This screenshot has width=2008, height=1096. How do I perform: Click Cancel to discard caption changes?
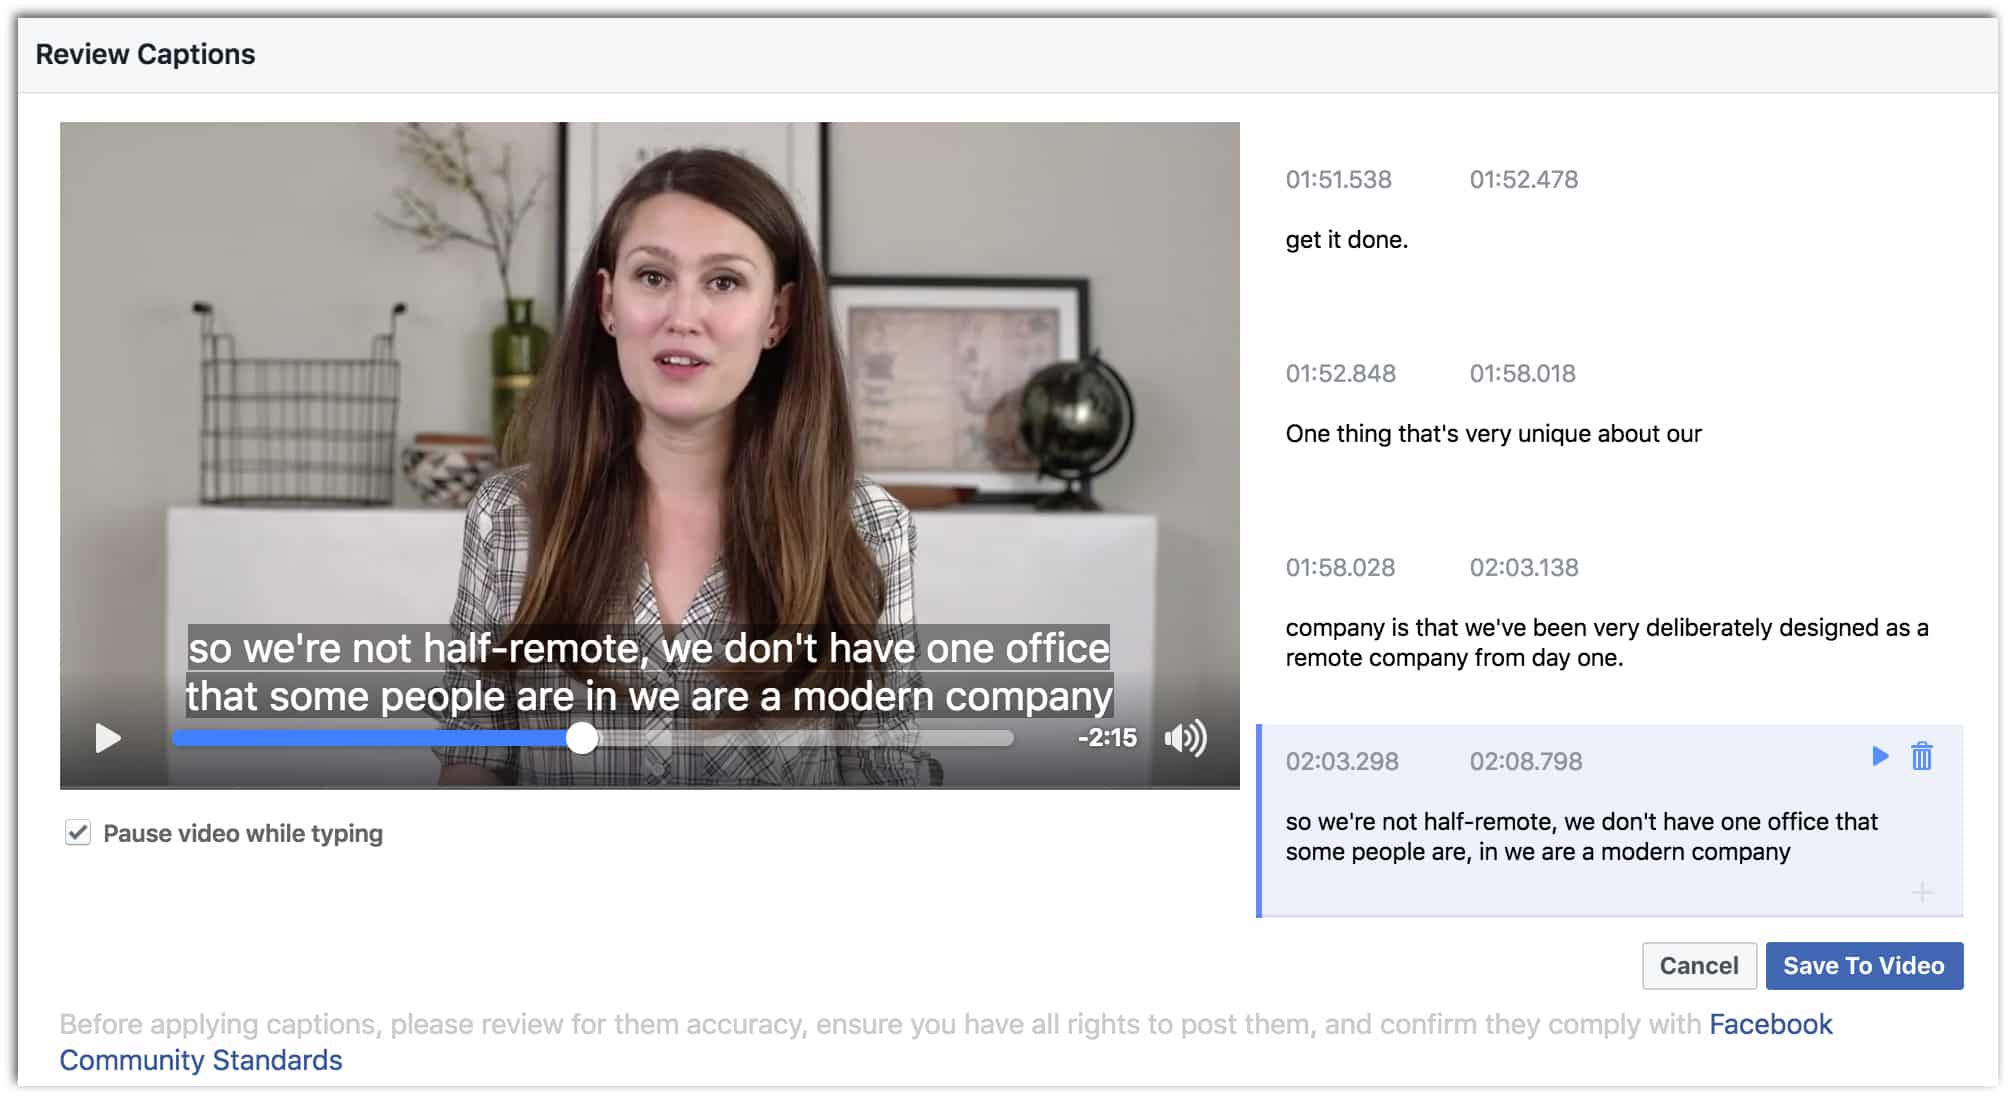point(1699,966)
